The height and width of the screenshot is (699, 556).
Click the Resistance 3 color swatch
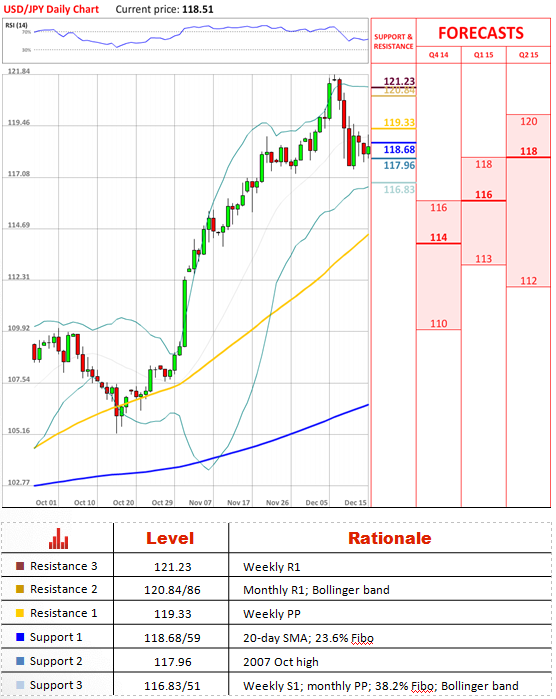[x=20, y=566]
